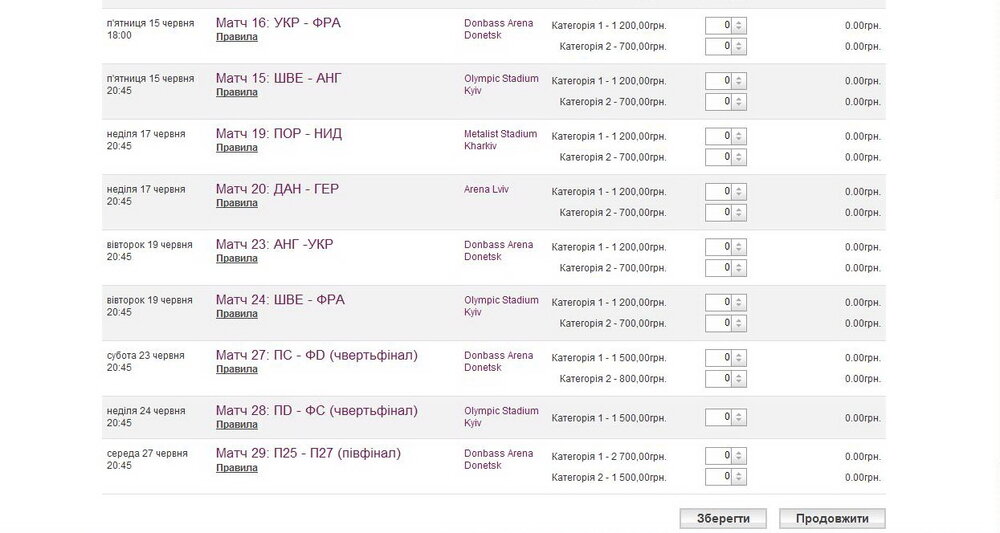Click the Arena Lviv venue link
Image resolution: width=1000 pixels, height=533 pixels.
pos(487,190)
